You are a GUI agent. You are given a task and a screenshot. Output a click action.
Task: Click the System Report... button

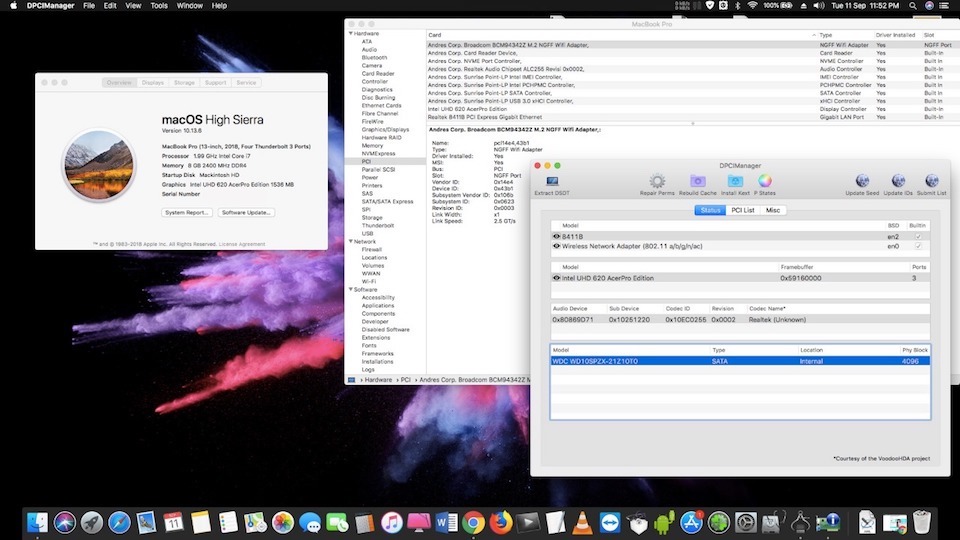pos(187,213)
